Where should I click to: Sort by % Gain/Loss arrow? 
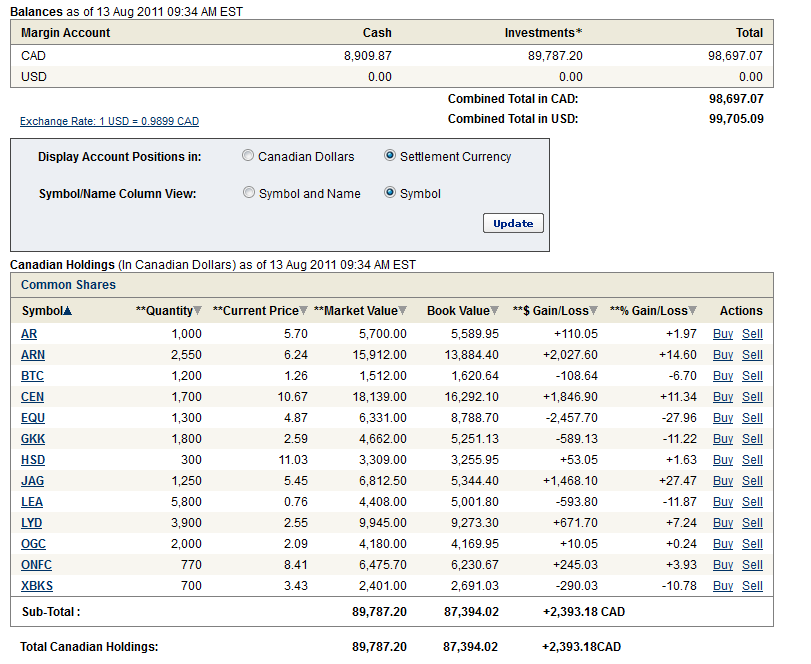693,311
